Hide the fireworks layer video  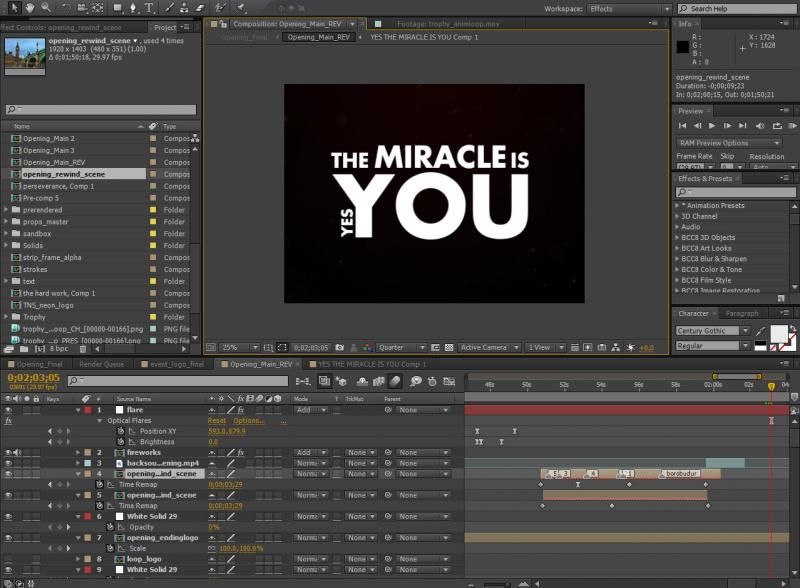(8, 453)
